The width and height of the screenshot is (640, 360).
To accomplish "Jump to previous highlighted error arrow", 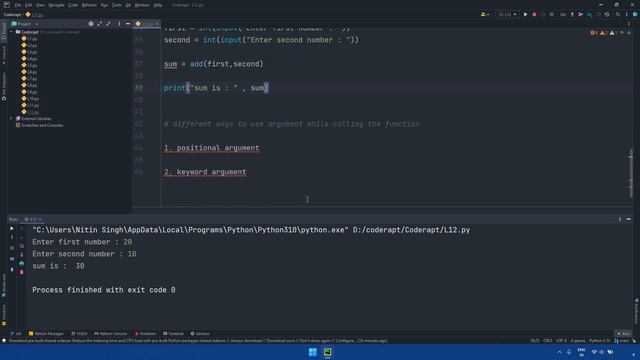I will coord(622,33).
